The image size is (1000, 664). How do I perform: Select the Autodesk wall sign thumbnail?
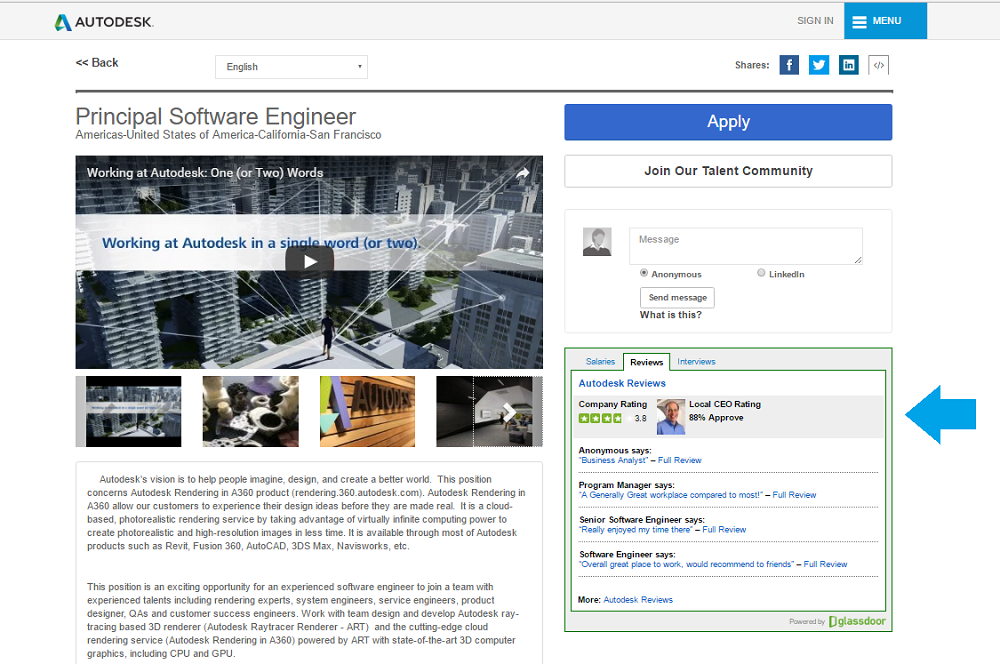point(367,411)
